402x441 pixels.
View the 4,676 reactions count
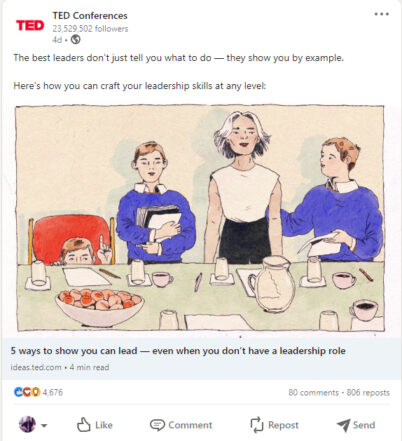click(53, 392)
